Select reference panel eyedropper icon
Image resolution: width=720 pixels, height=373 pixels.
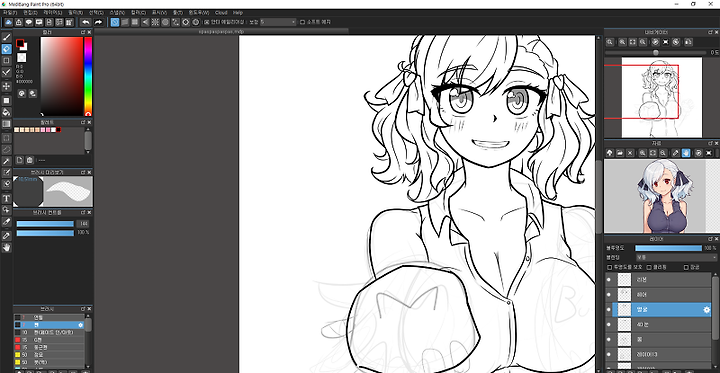coord(675,153)
